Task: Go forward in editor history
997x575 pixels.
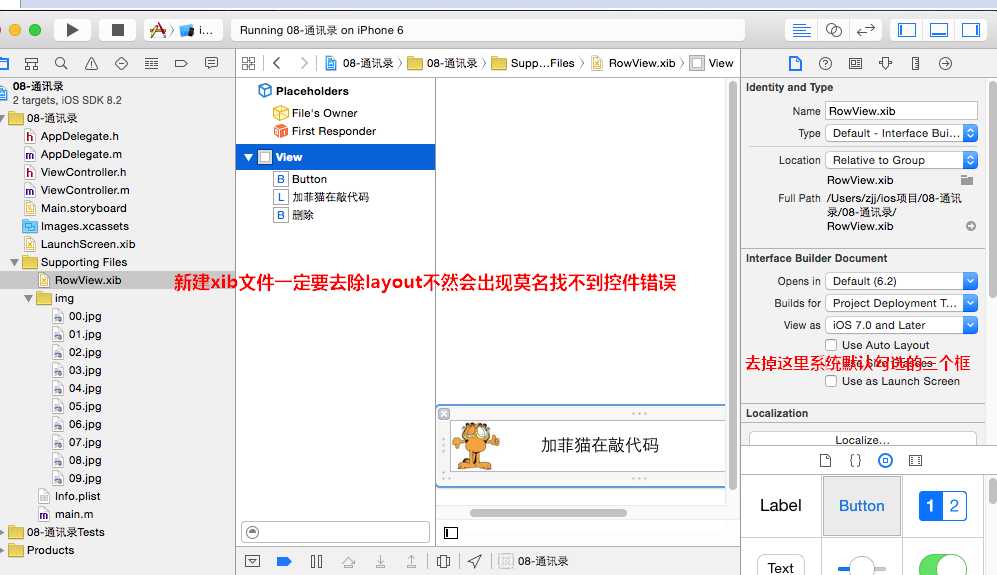Action: pyautogui.click(x=304, y=63)
